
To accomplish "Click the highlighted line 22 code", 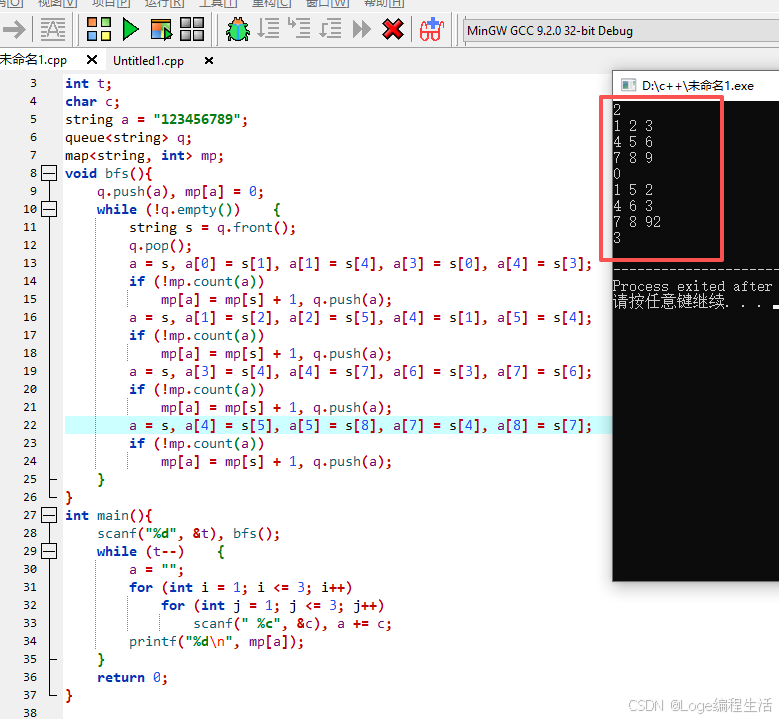I will tap(361, 425).
